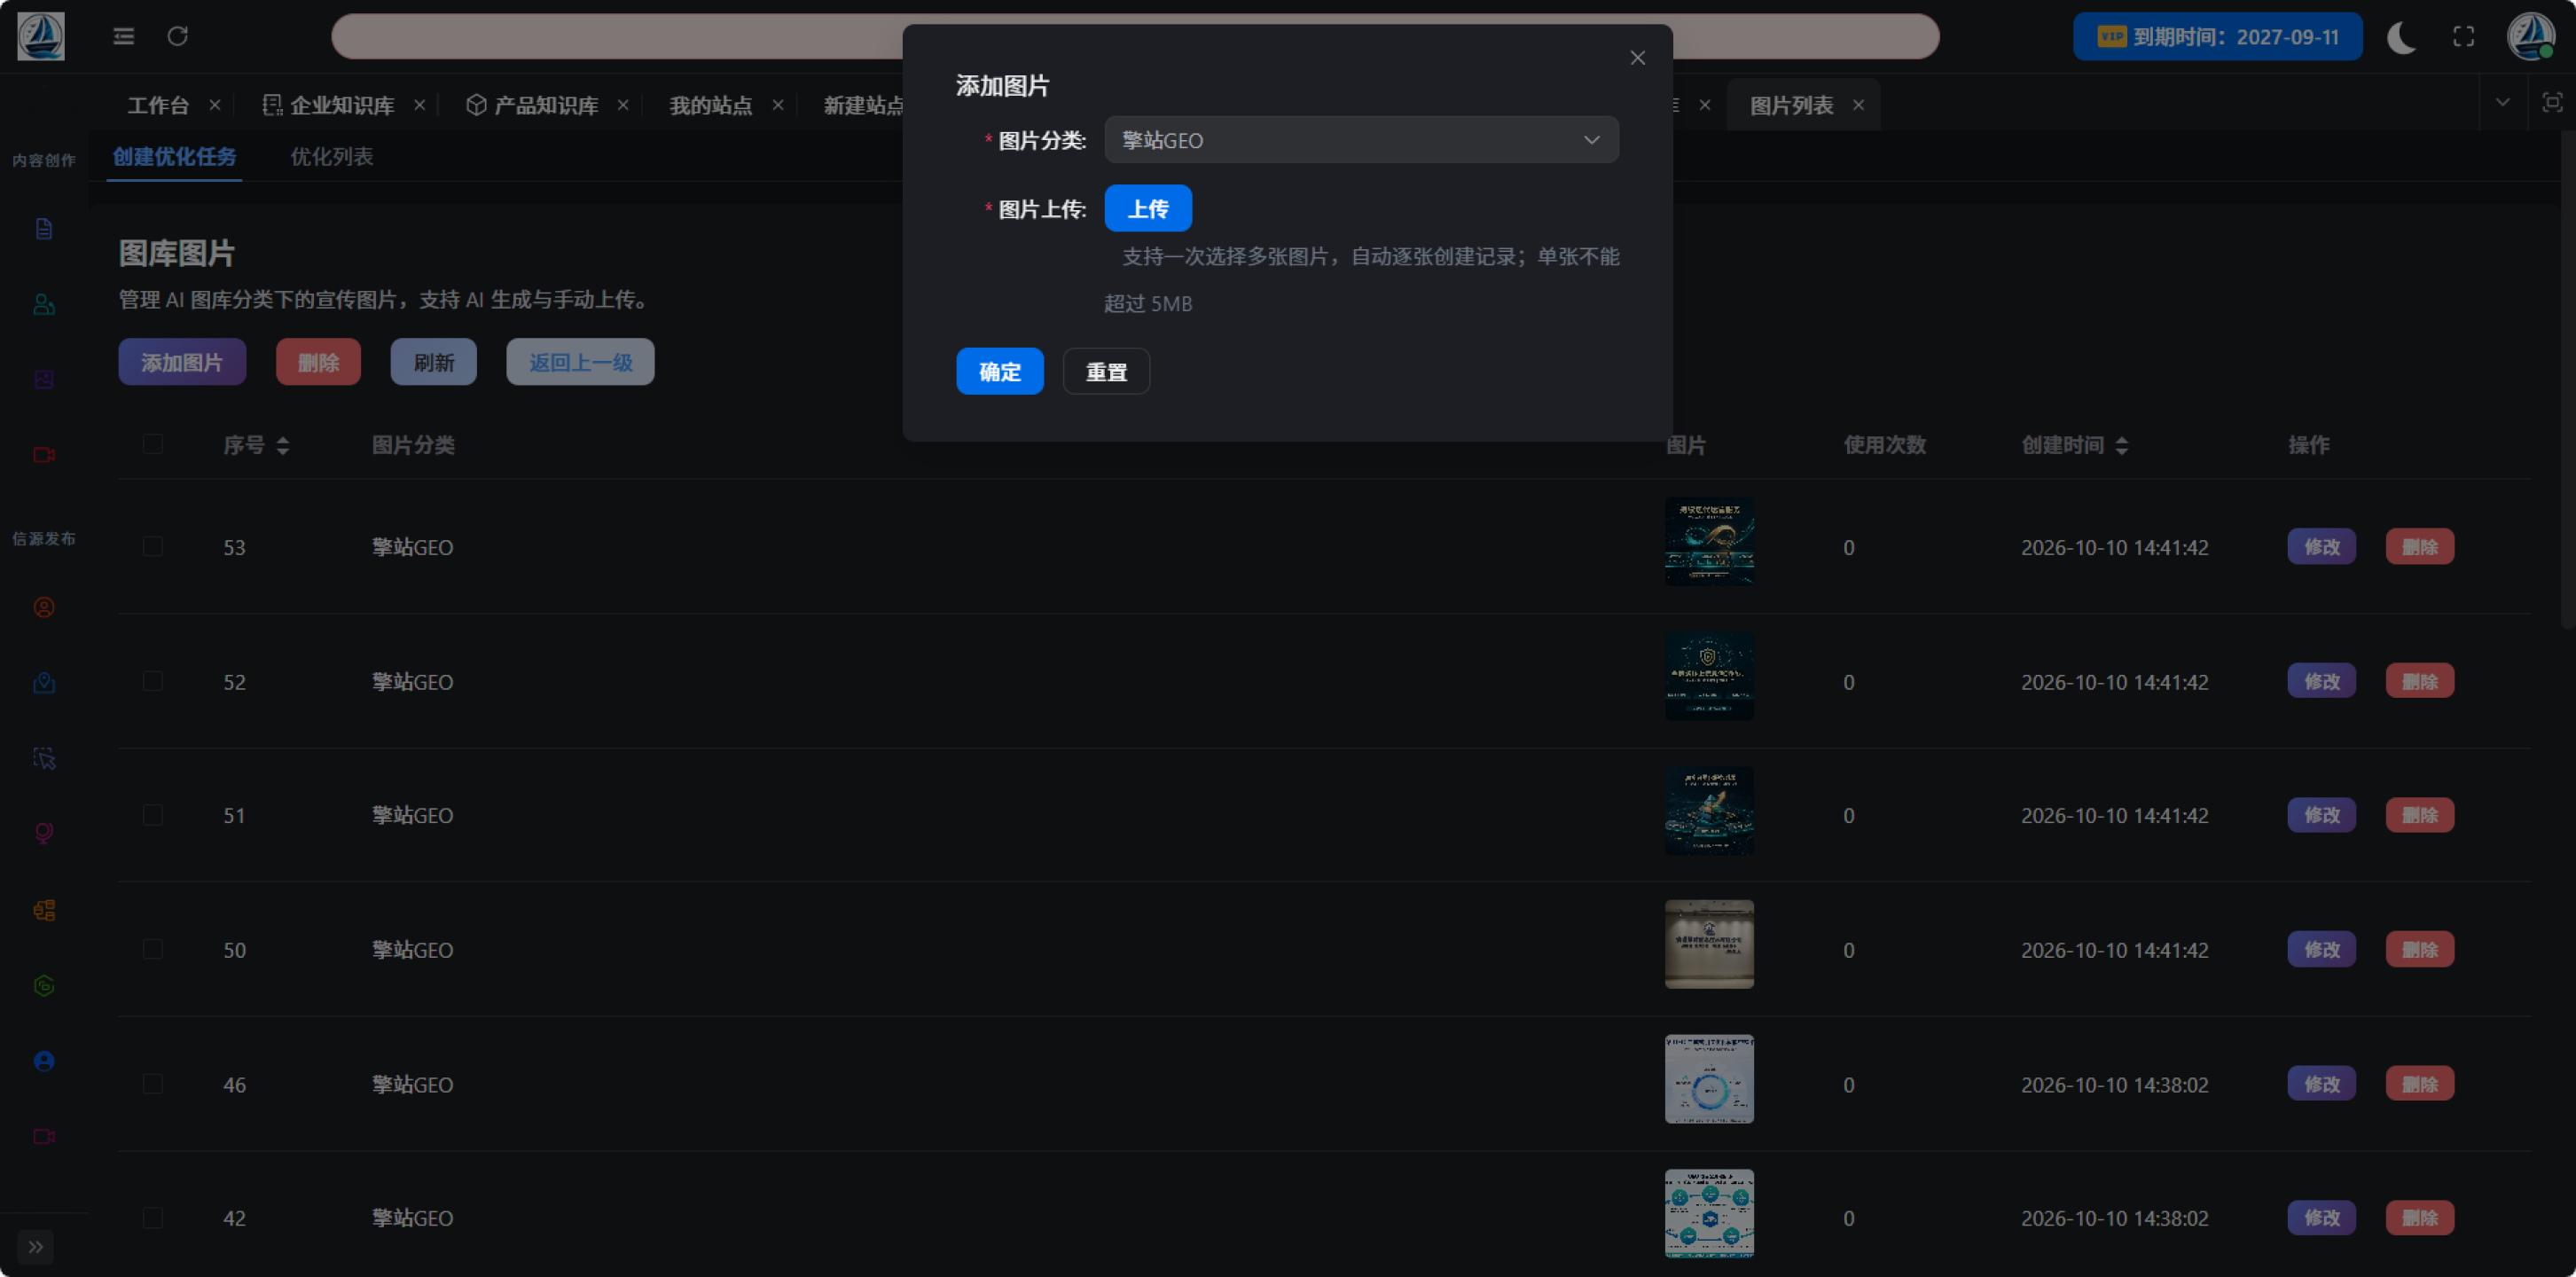Click the 重置 reset button

(1106, 372)
